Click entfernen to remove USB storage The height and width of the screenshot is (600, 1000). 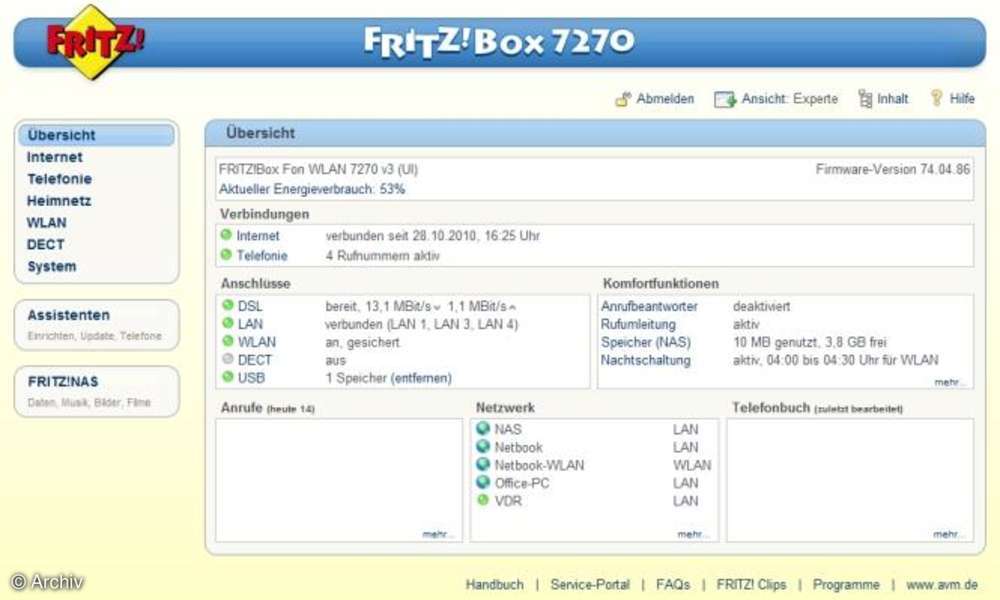click(421, 378)
